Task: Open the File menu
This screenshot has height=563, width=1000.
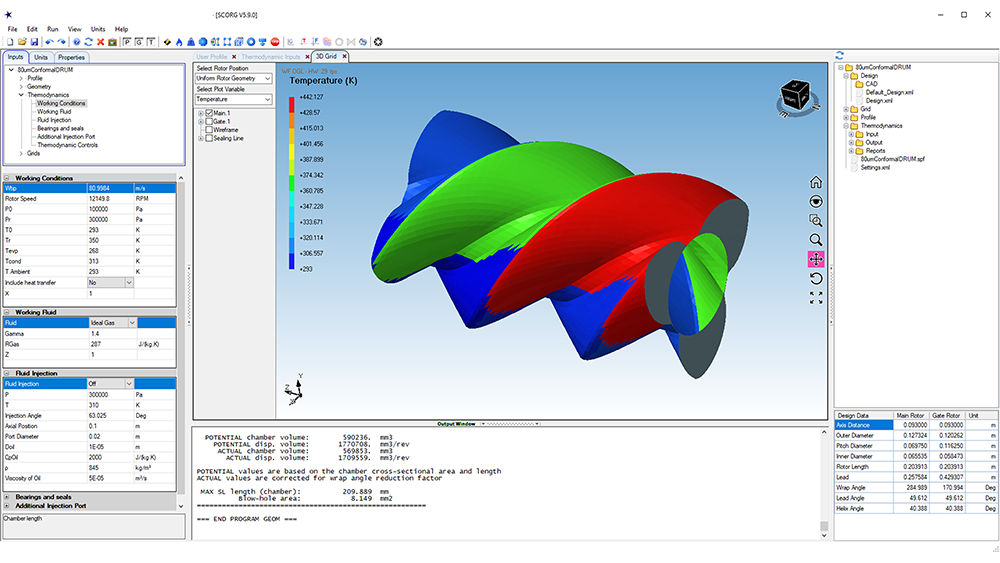Action: point(12,29)
